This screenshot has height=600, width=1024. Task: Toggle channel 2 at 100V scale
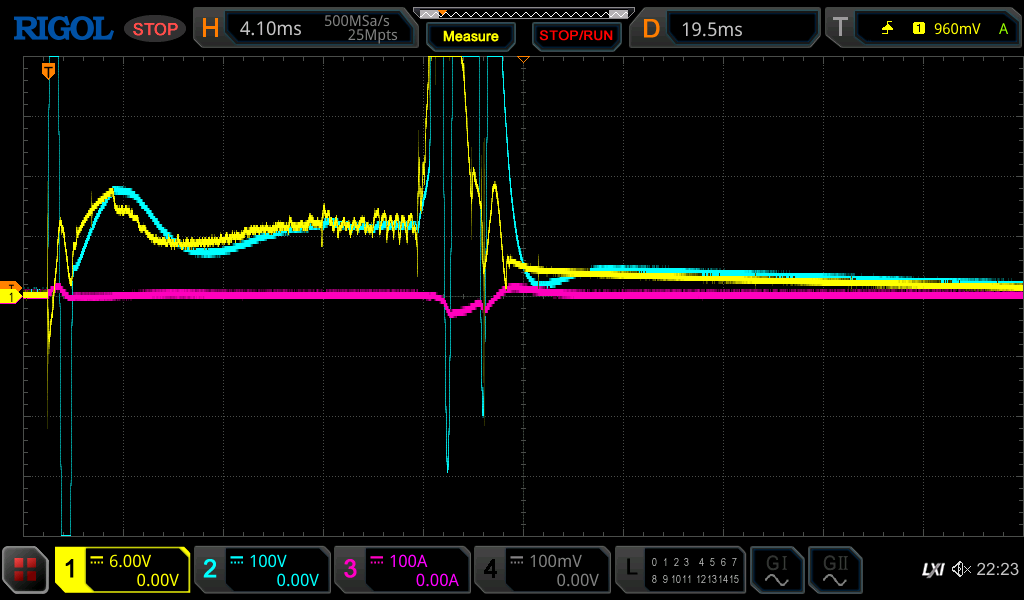pos(261,570)
